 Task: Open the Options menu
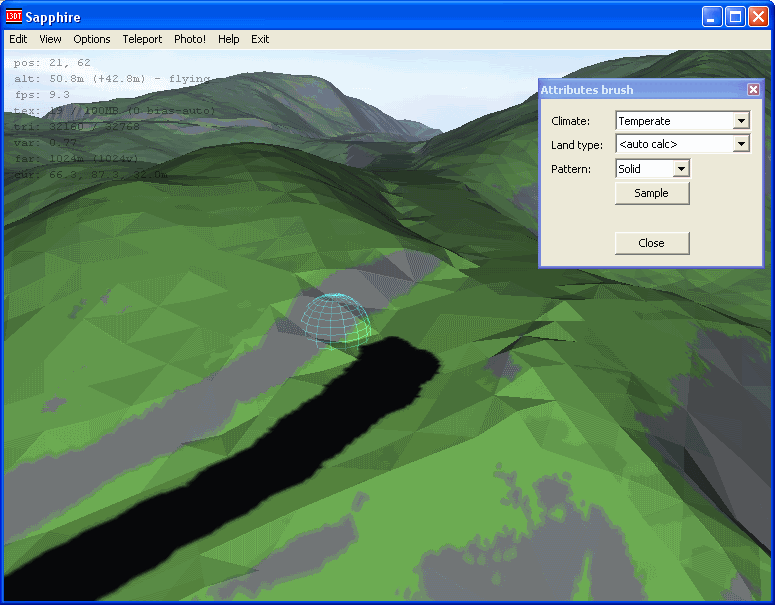[x=92, y=39]
